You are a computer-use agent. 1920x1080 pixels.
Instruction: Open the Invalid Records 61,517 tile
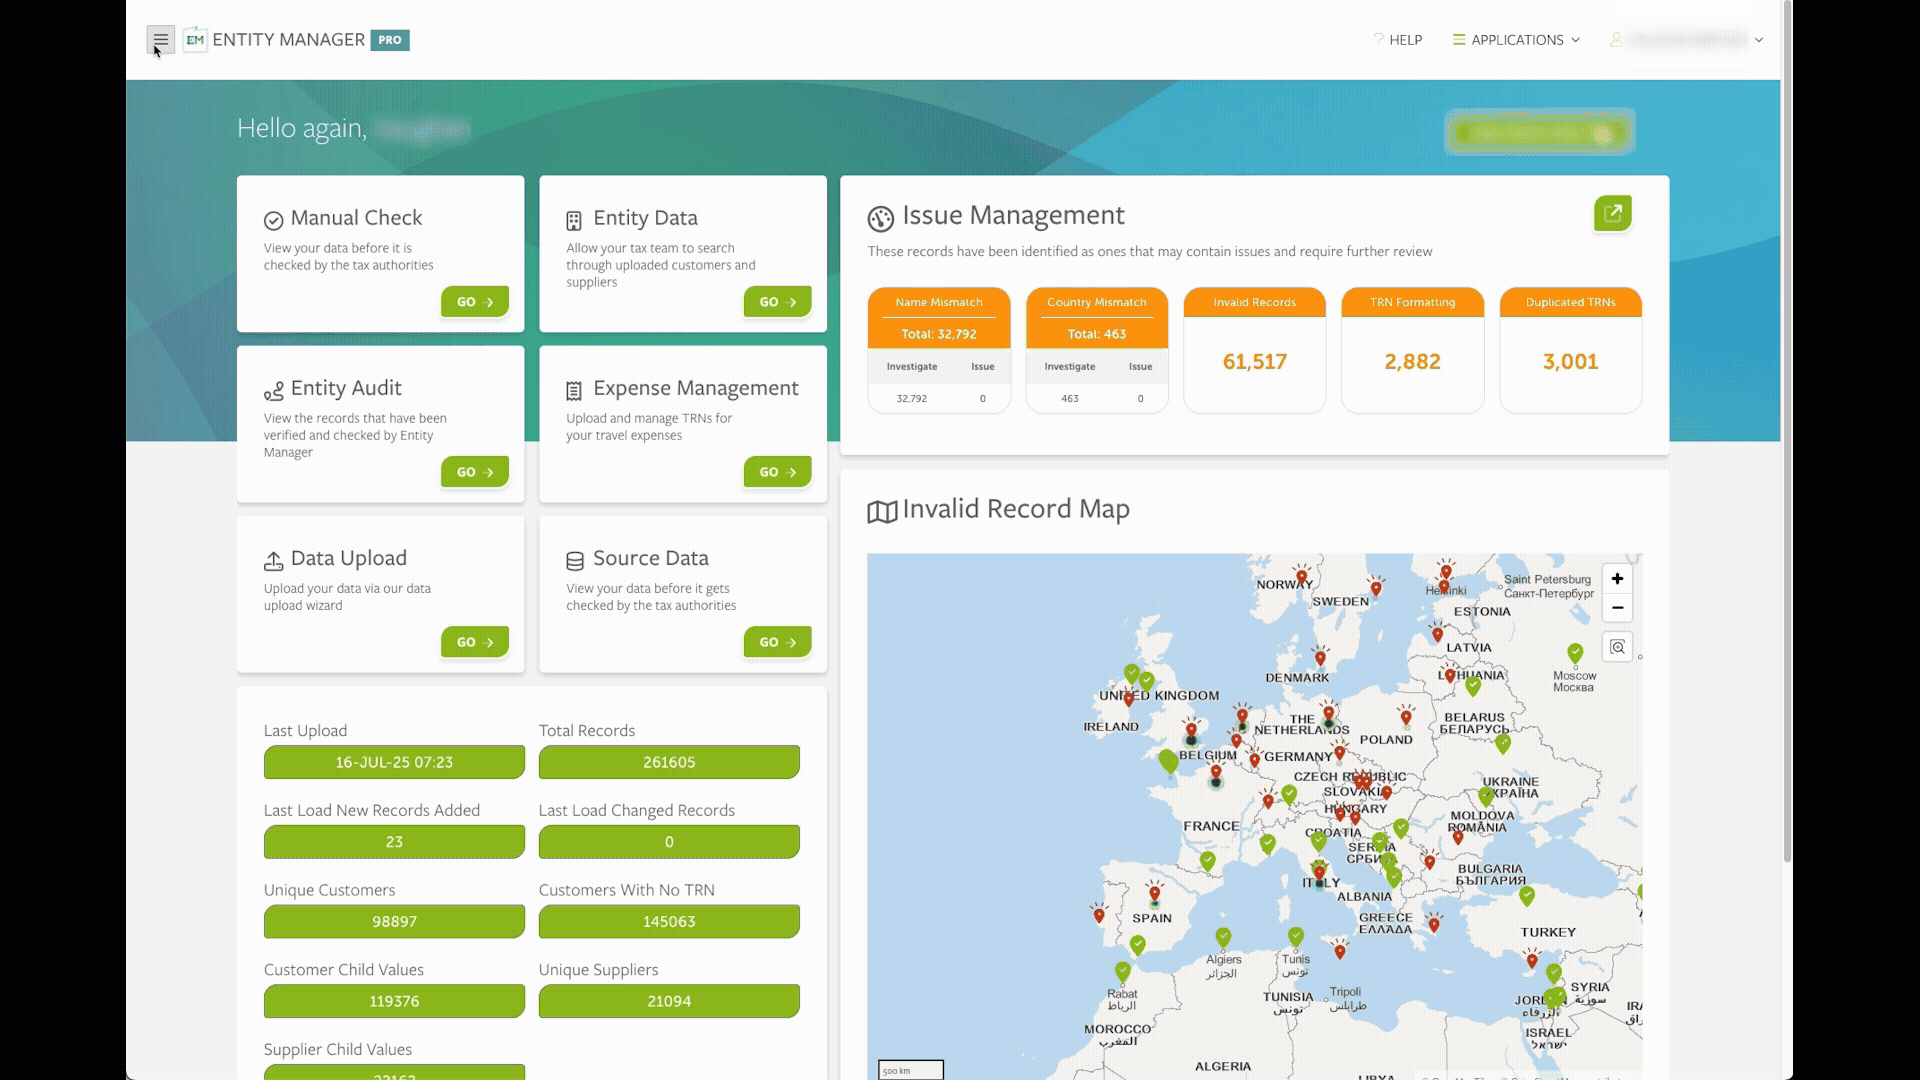[1254, 361]
